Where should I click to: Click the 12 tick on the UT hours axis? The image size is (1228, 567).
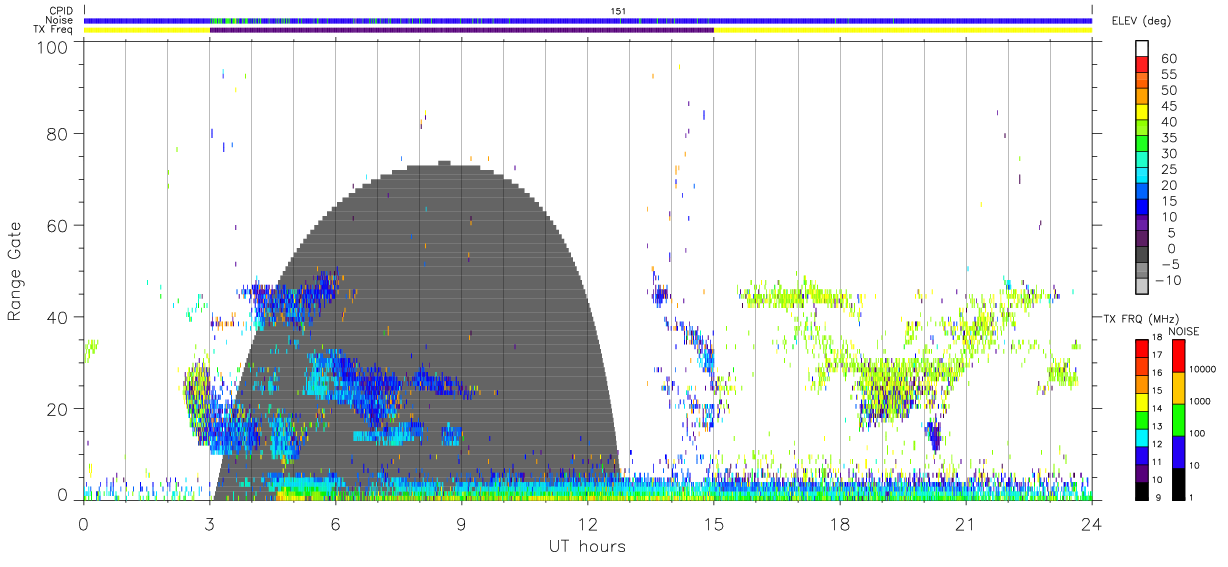coord(587,523)
